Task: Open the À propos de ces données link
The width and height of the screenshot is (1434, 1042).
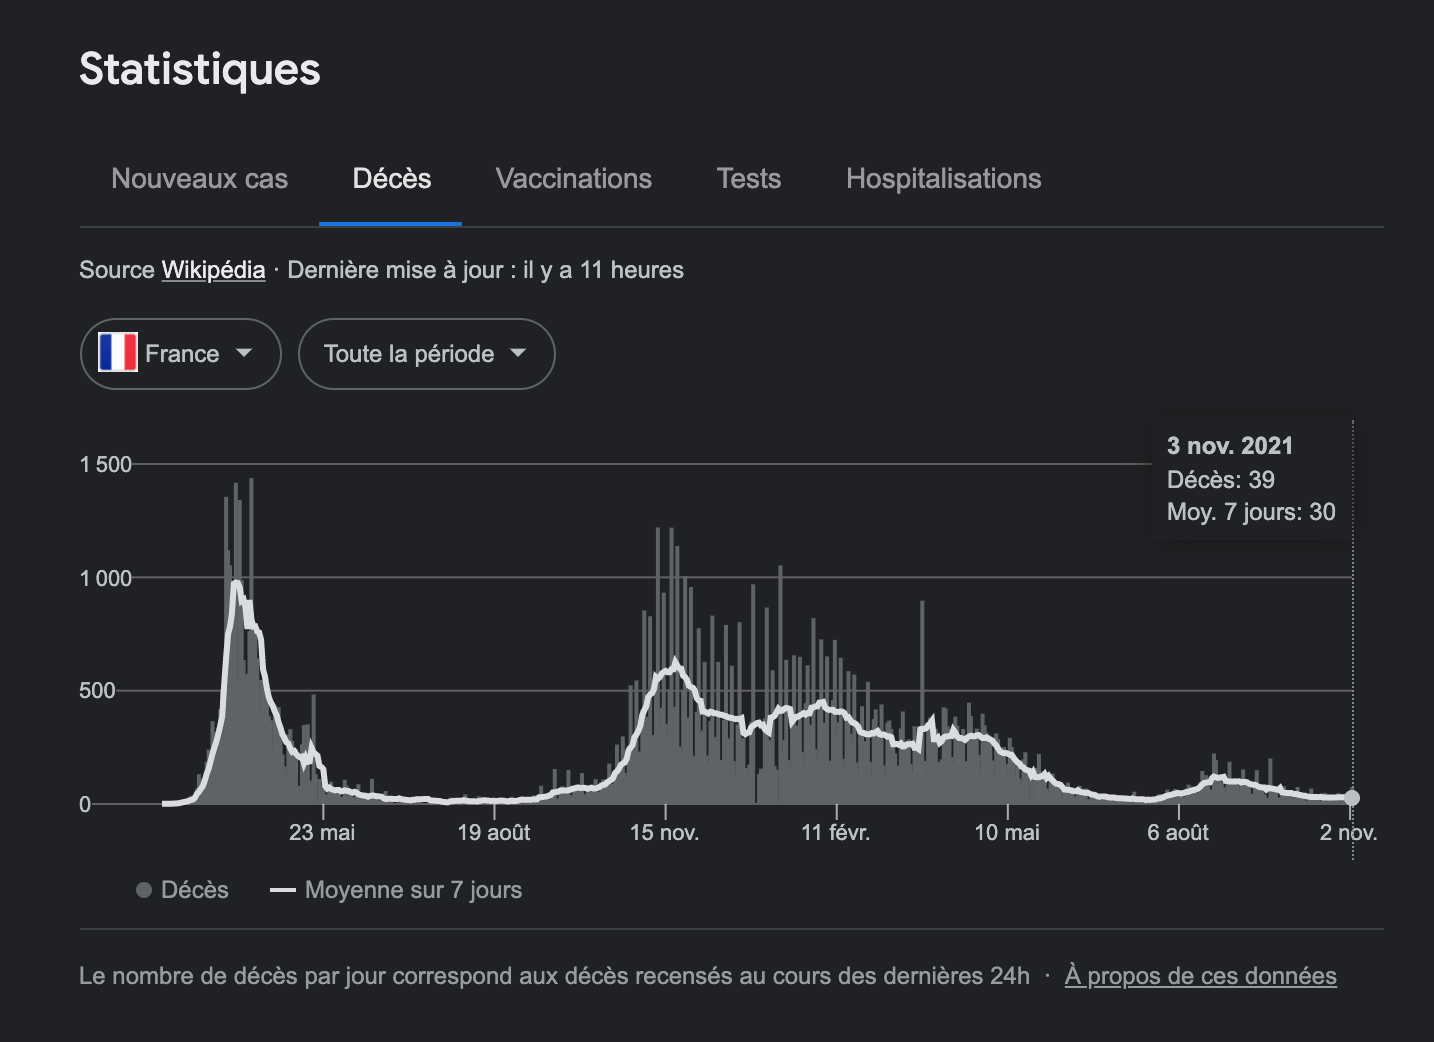Action: (1200, 976)
